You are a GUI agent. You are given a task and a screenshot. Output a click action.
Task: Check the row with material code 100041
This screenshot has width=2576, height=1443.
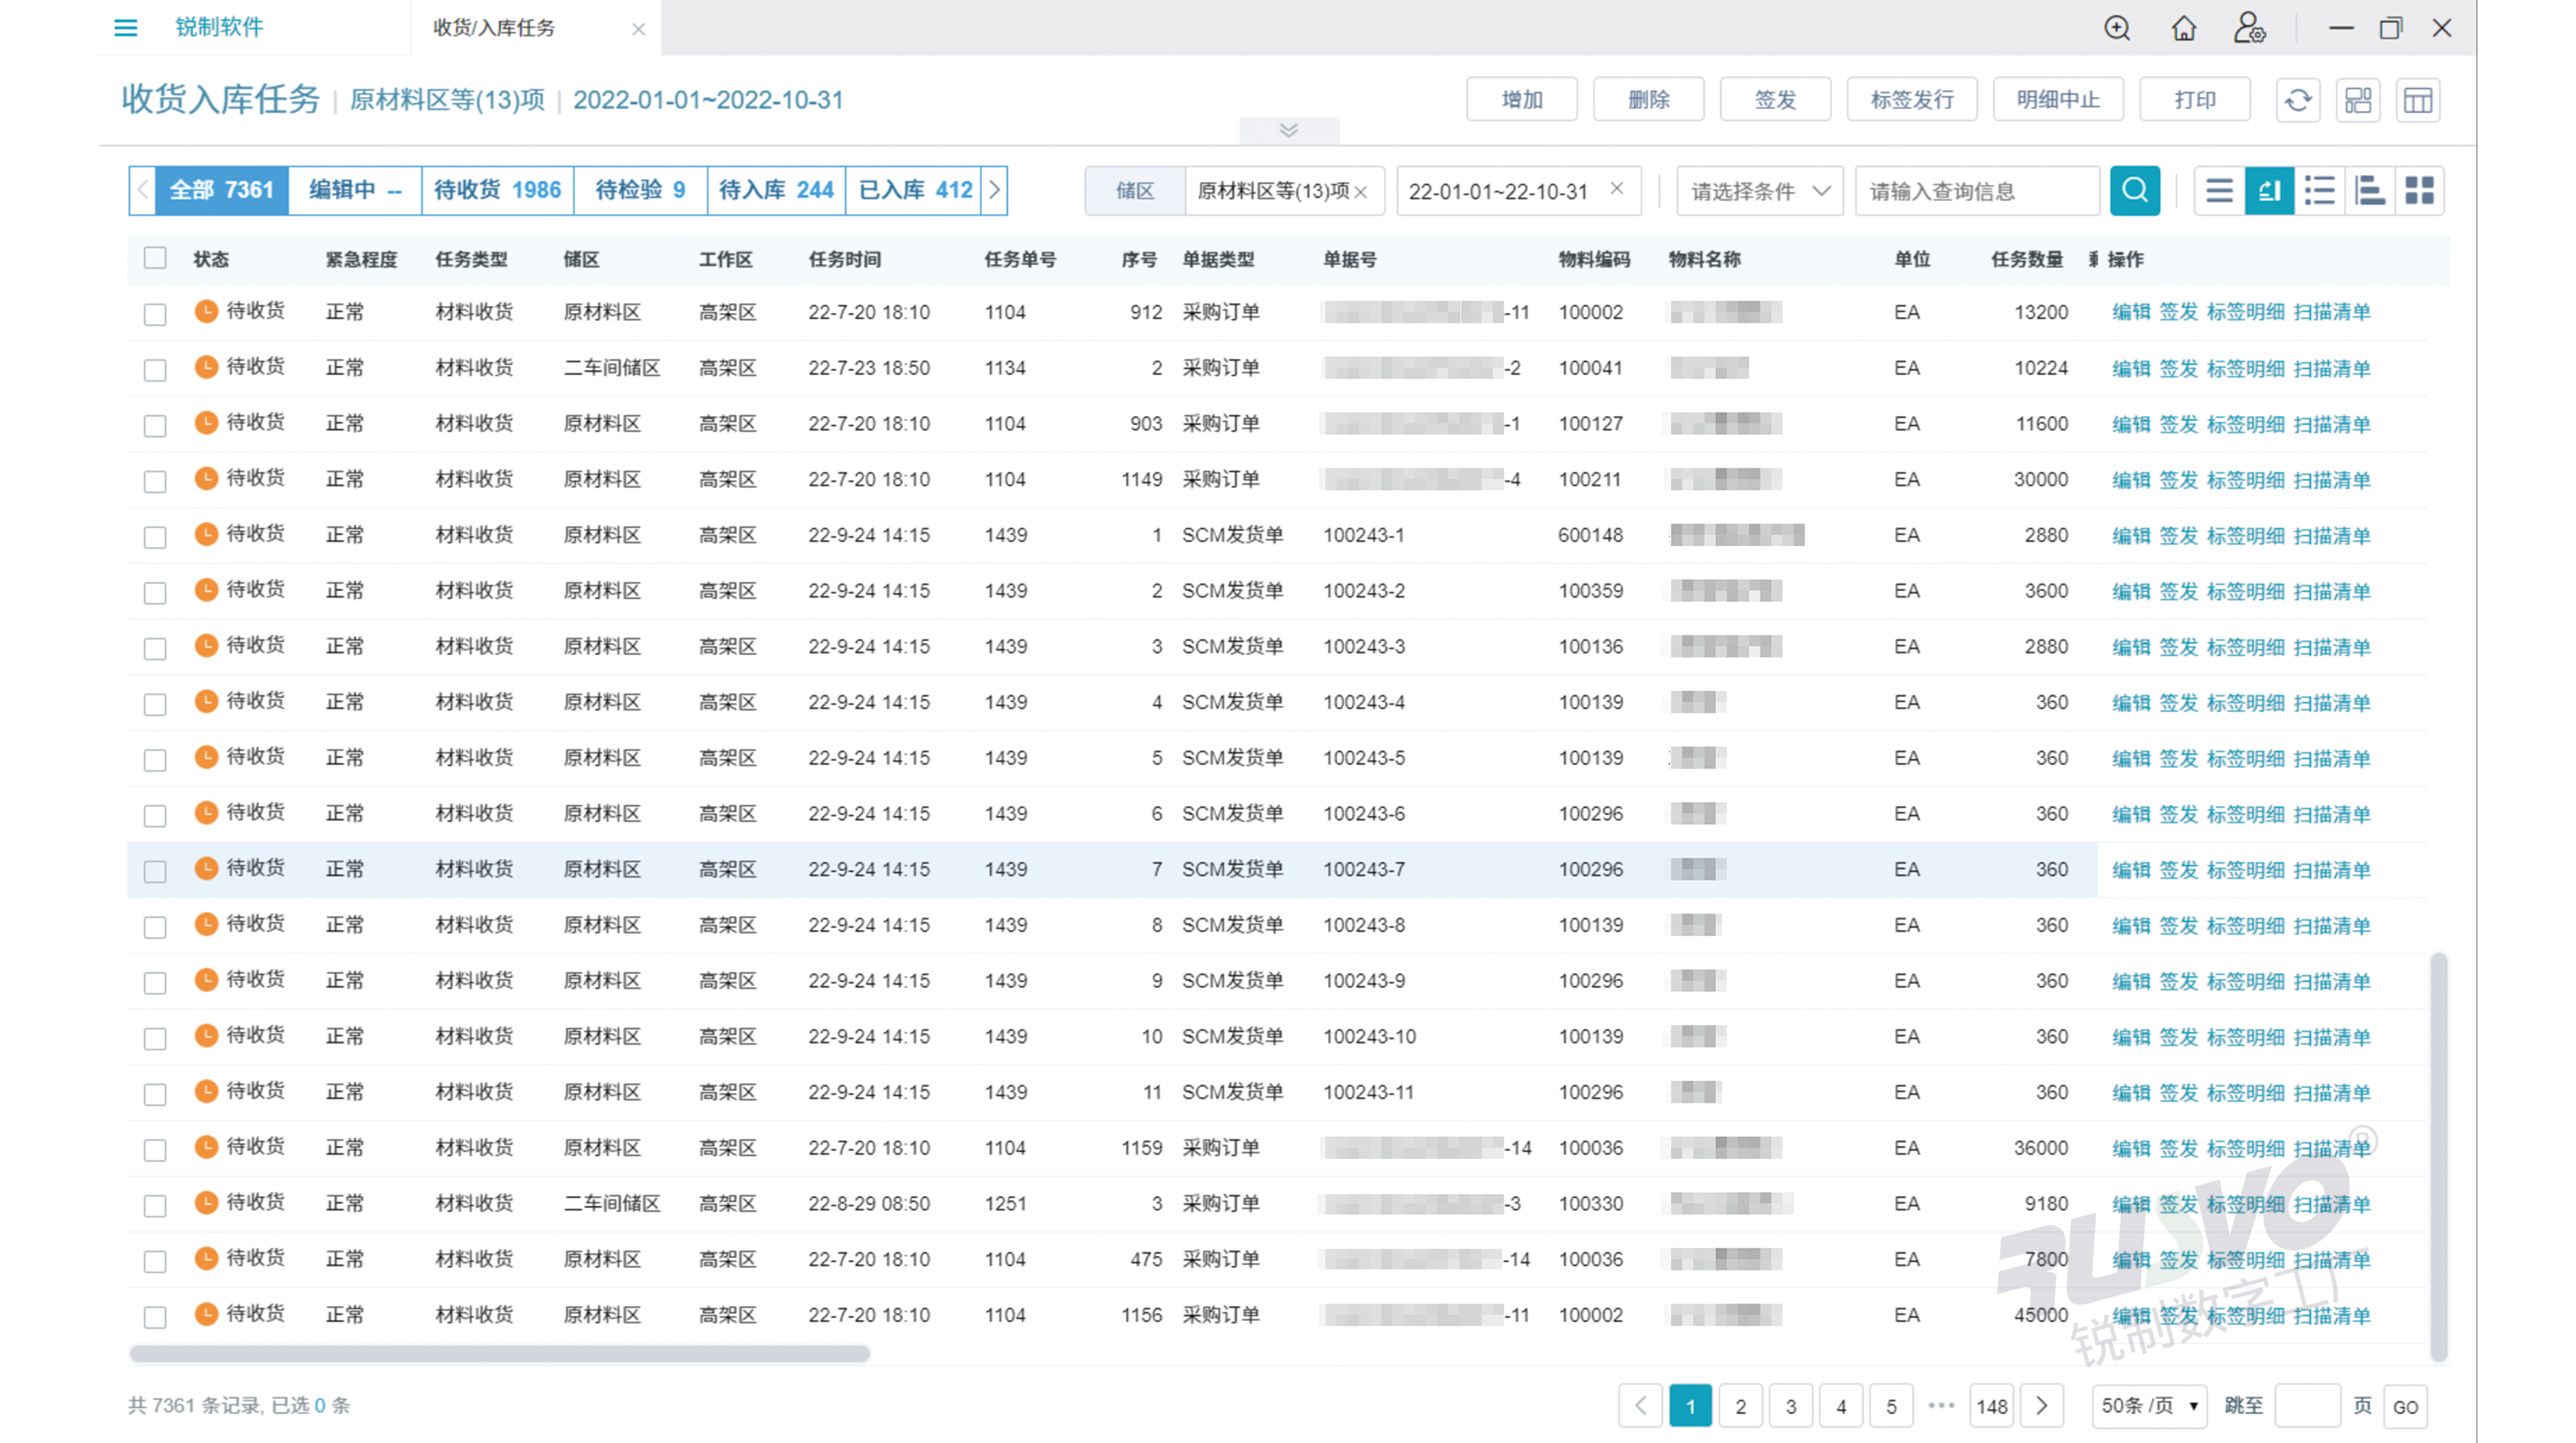(155, 370)
